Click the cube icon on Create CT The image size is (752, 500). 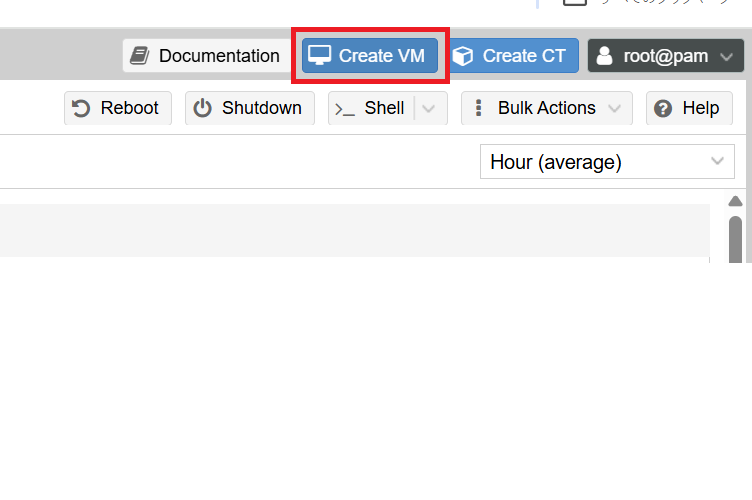[x=463, y=56]
